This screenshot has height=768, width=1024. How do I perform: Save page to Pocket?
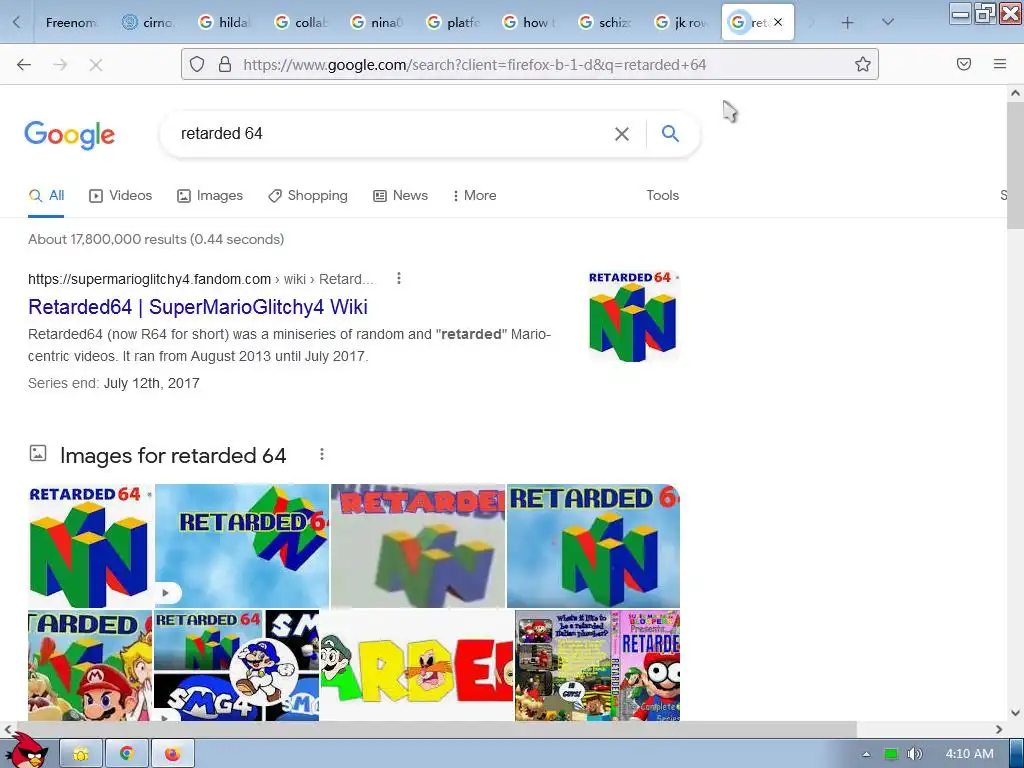[x=964, y=64]
